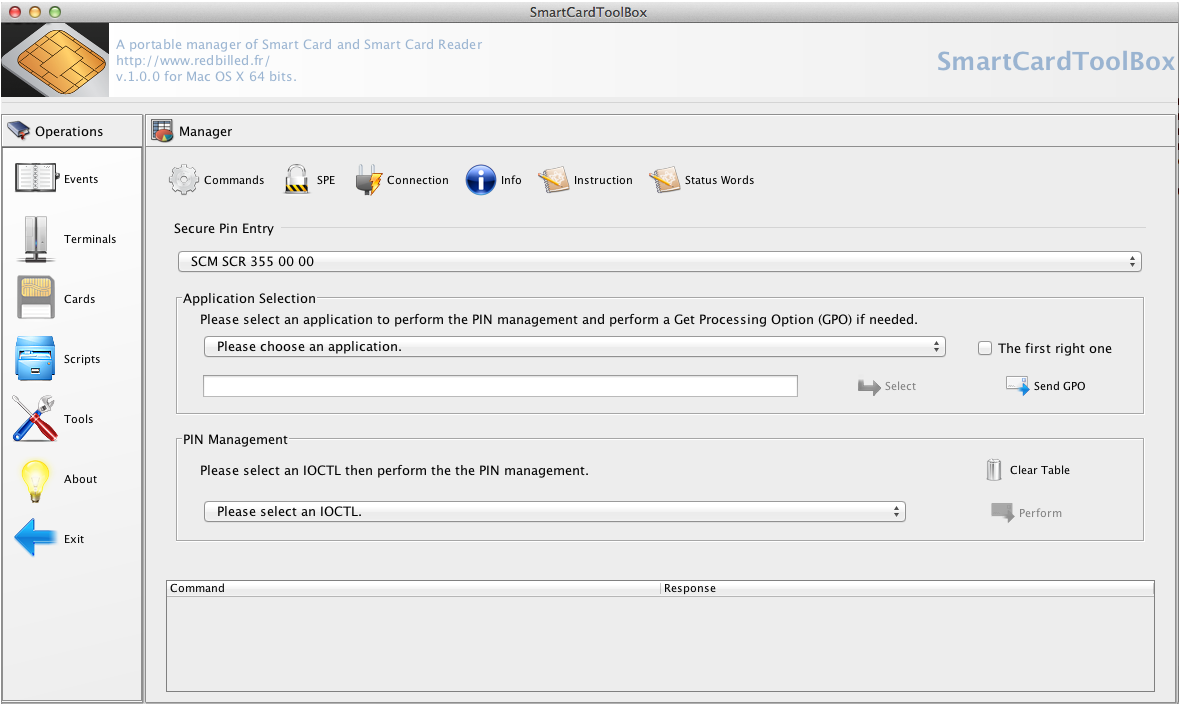Open Tools wrench and screwdriver icon

coord(36,419)
